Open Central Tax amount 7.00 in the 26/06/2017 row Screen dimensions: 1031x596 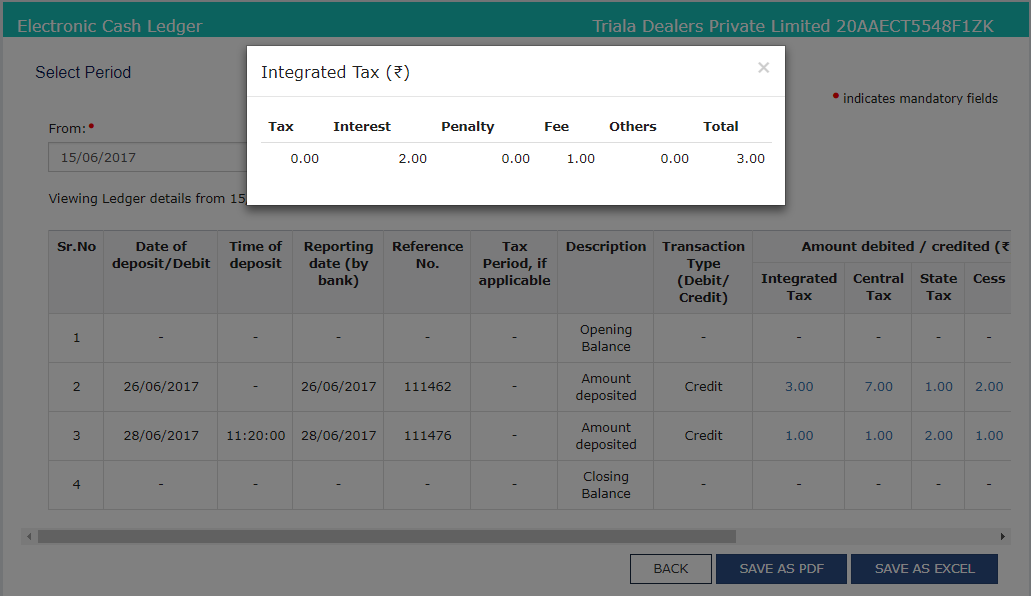880,386
